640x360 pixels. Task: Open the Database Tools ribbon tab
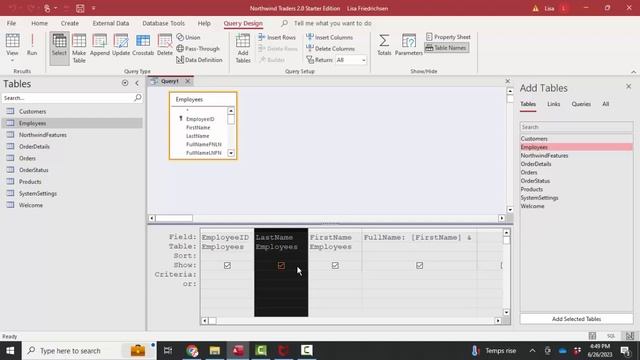point(163,23)
